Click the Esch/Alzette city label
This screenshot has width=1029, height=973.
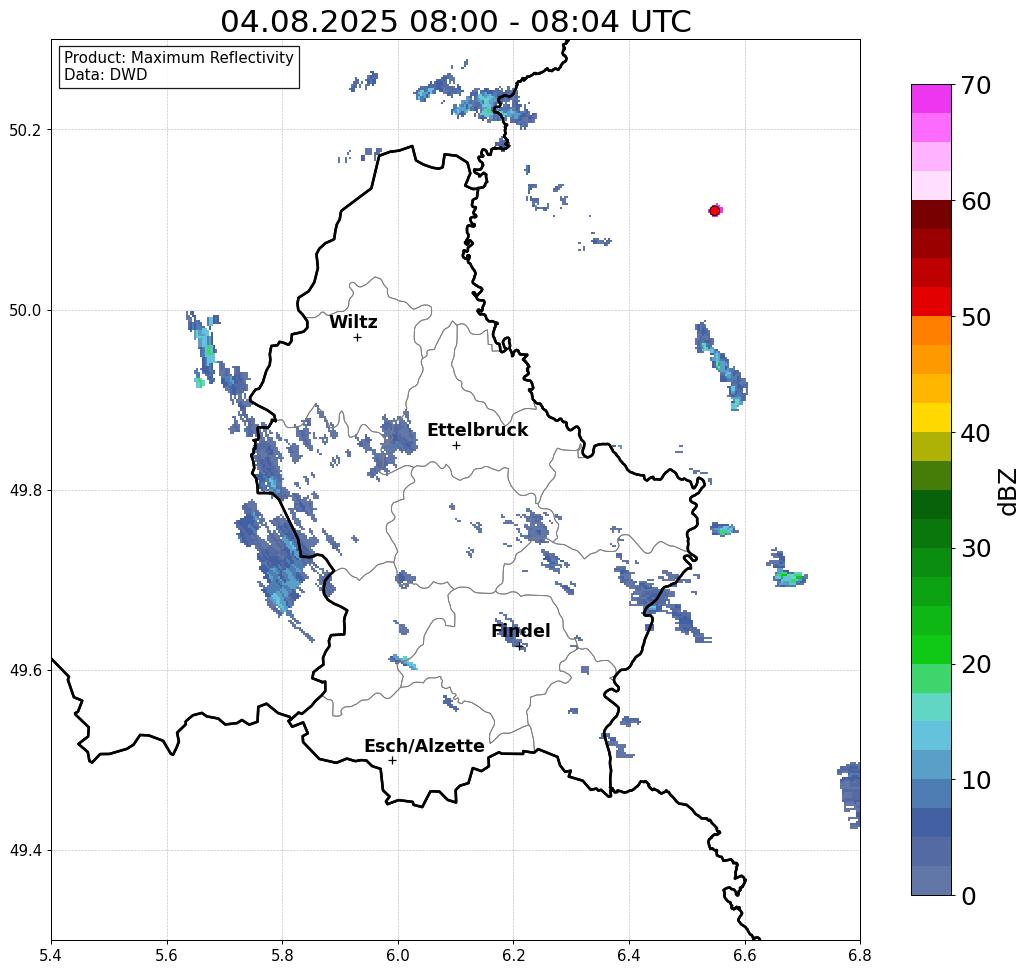(424, 746)
